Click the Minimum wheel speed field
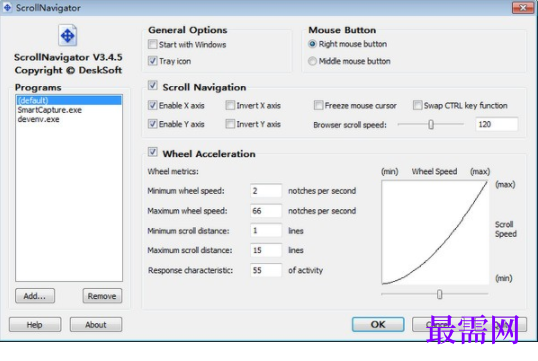The width and height of the screenshot is (538, 361). coord(266,191)
